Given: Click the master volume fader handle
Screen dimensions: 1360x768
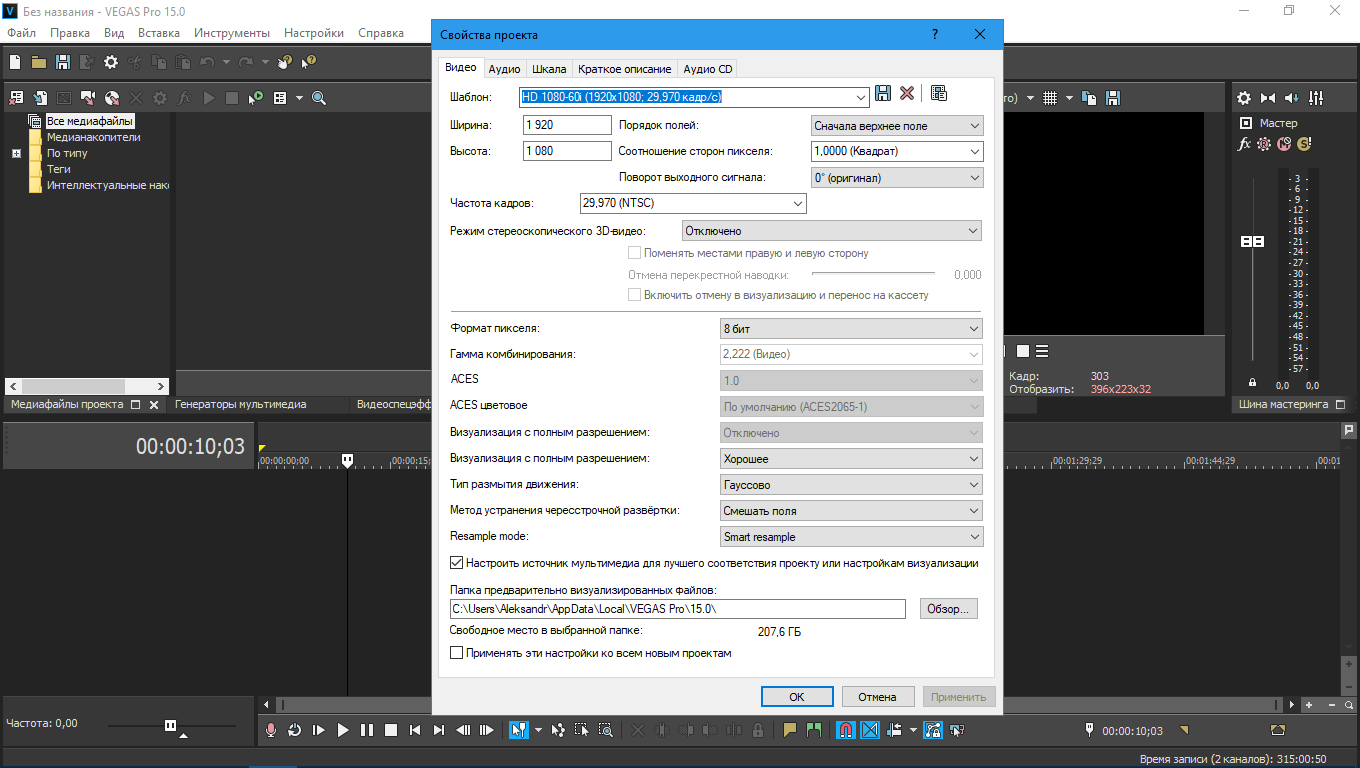Looking at the screenshot, I should pos(1252,242).
